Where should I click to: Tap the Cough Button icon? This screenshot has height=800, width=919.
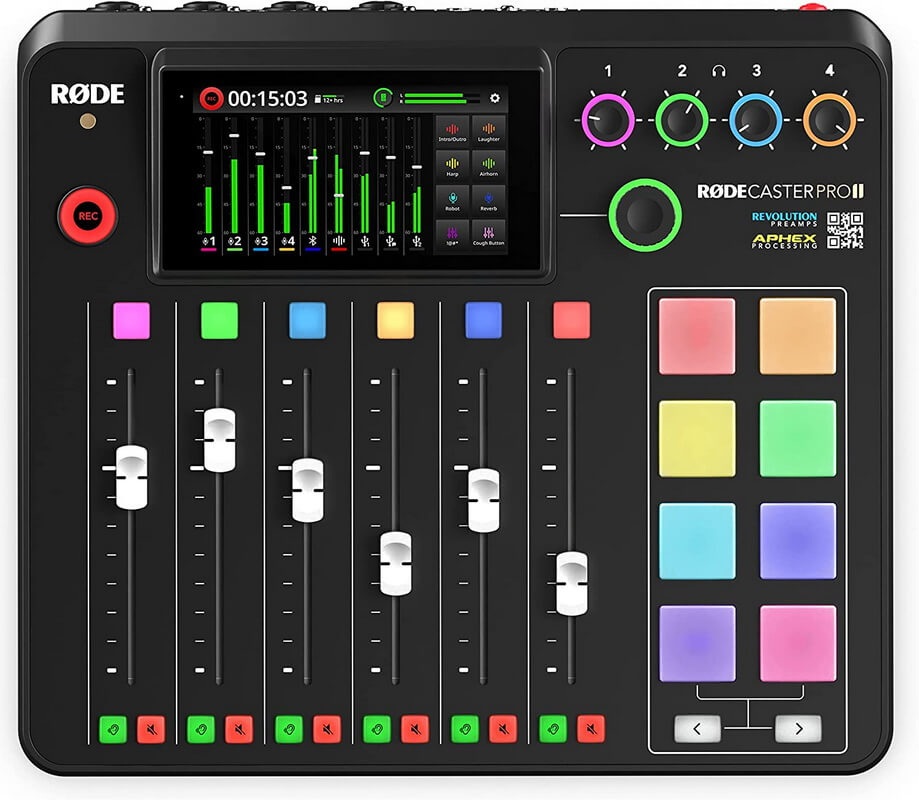point(490,233)
